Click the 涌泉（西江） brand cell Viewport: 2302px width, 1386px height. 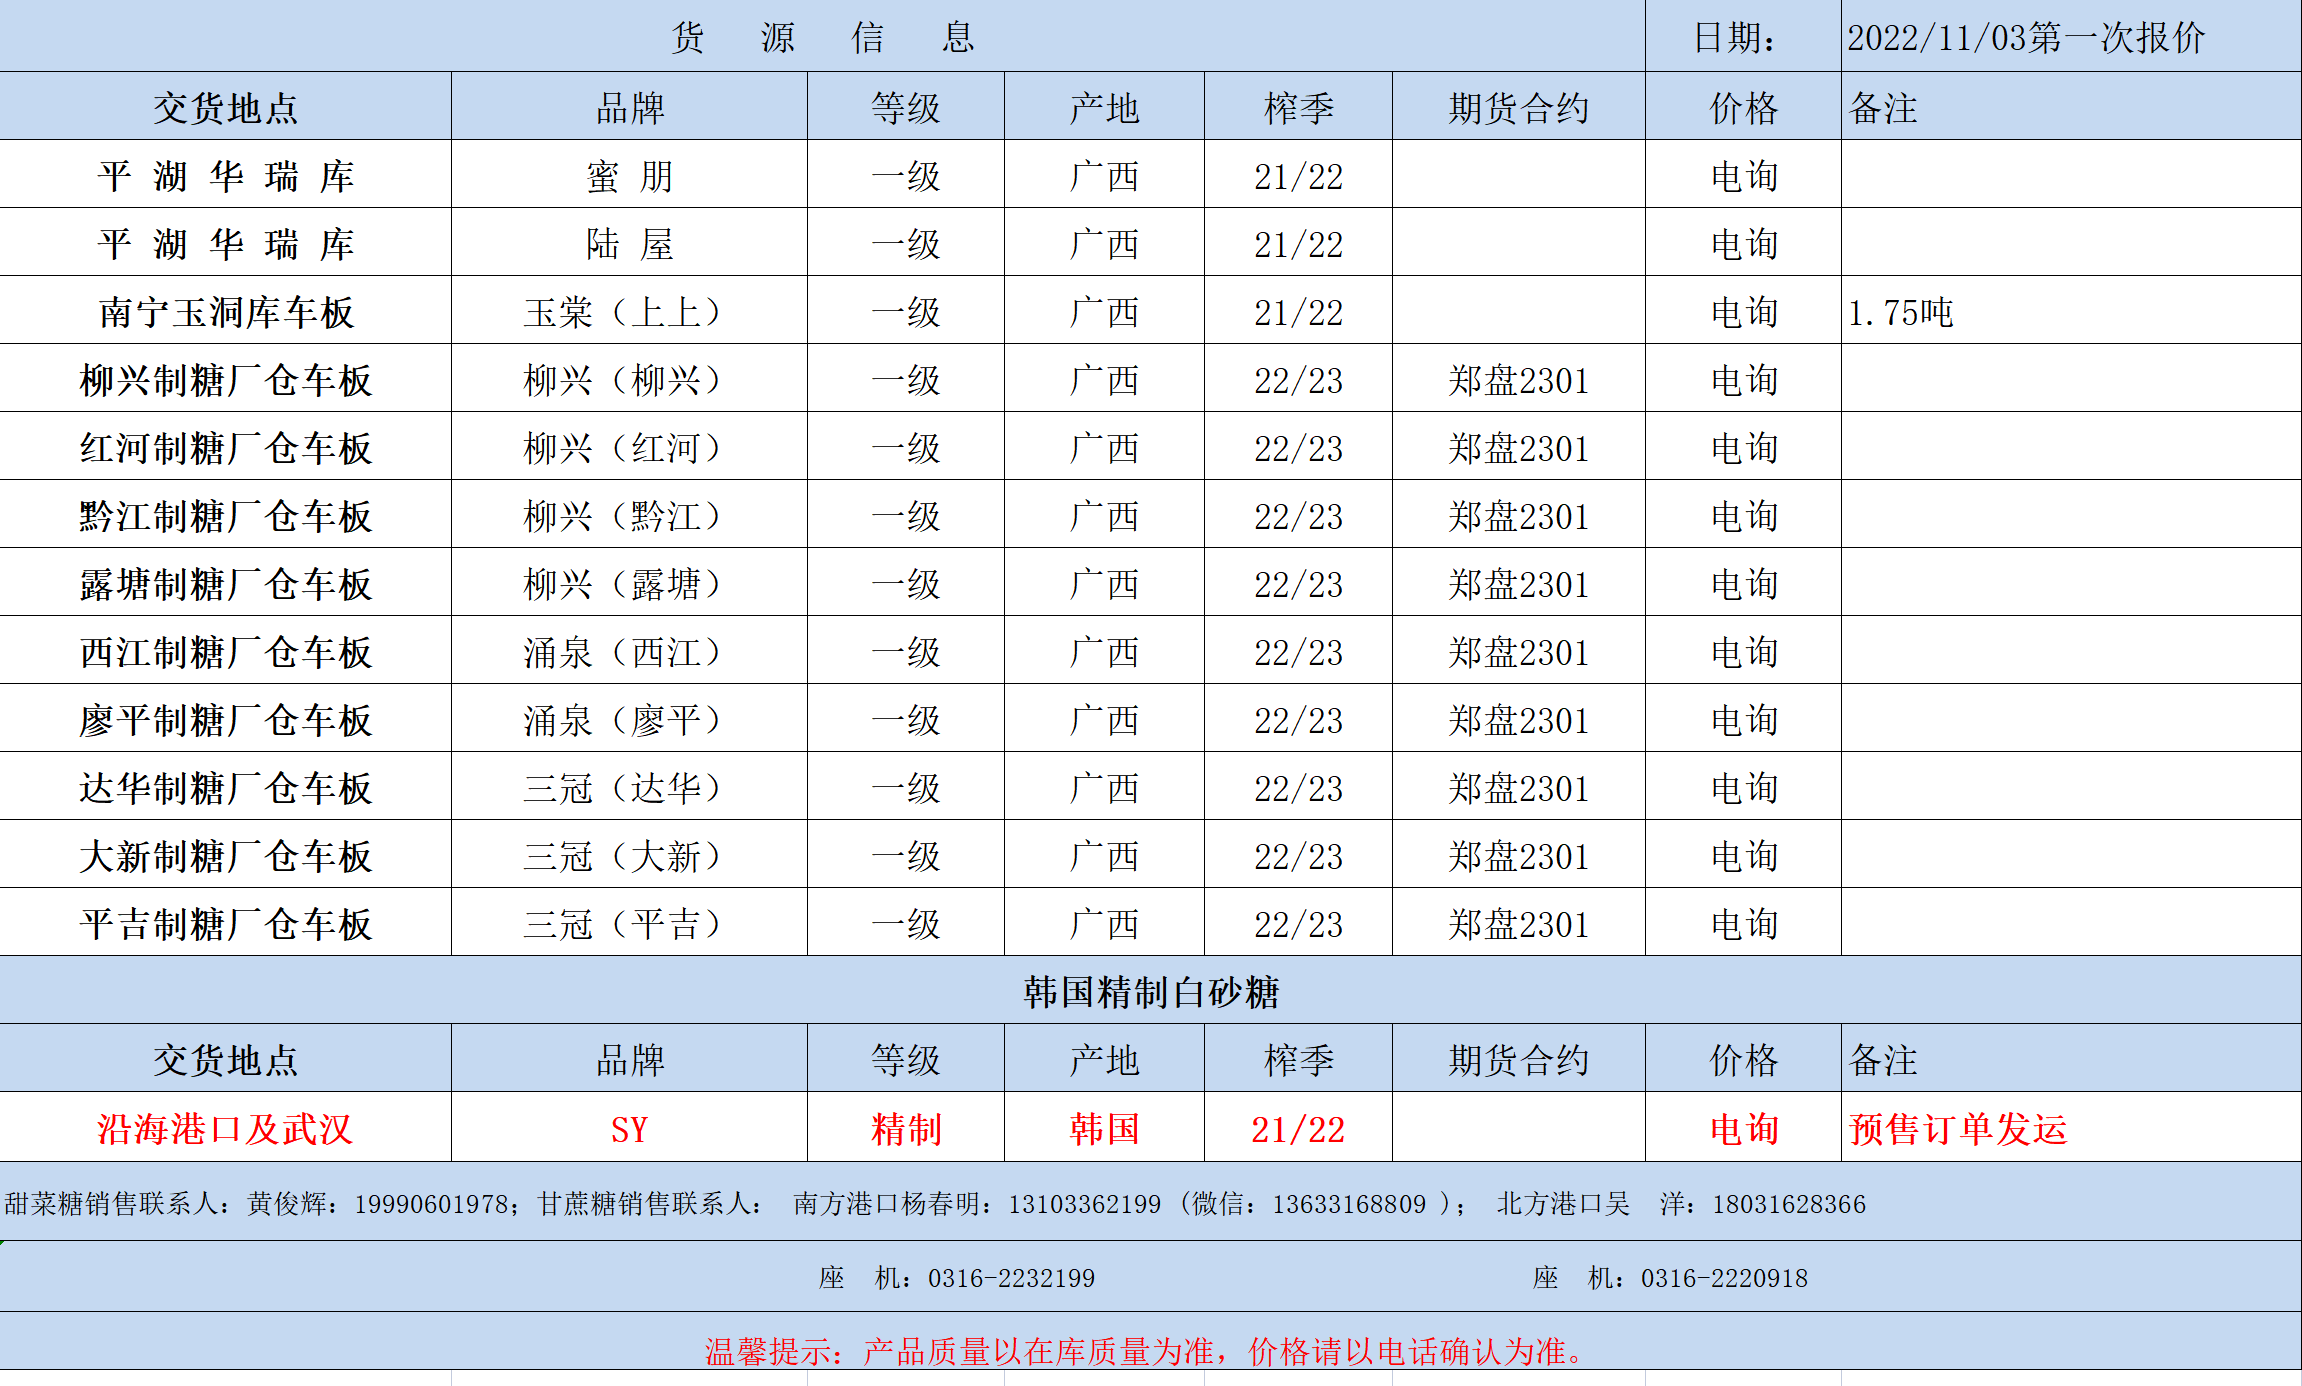pos(622,653)
